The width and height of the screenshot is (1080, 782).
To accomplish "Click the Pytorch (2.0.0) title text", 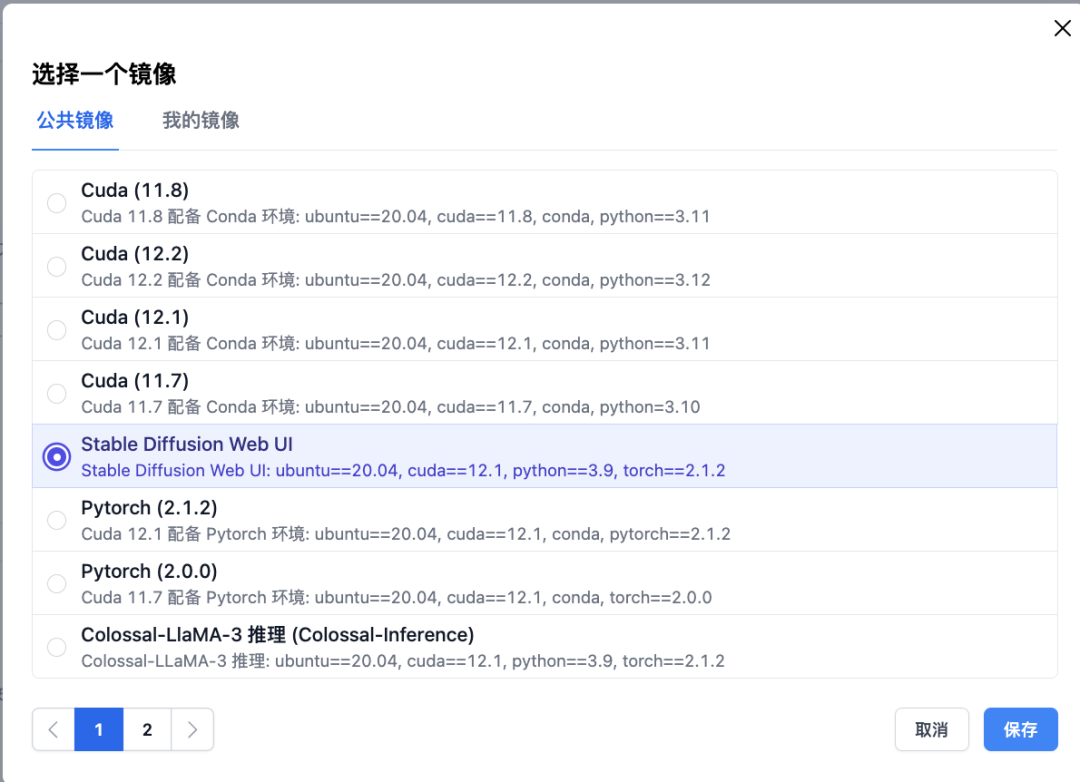I will click(149, 571).
